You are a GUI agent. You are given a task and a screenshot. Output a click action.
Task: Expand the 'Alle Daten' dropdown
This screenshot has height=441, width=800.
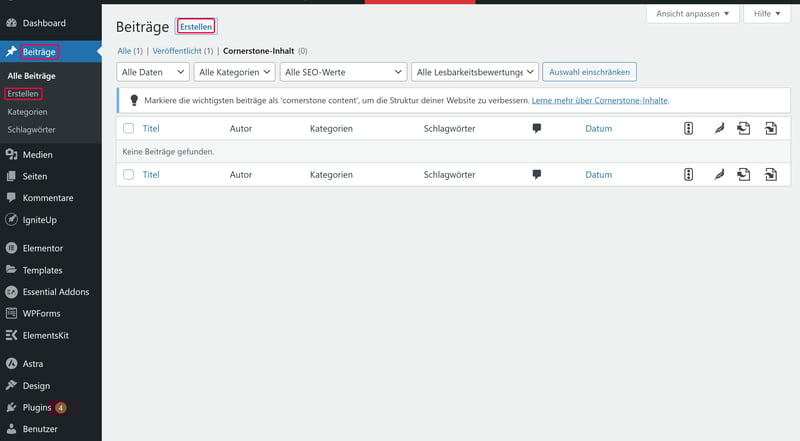(x=153, y=72)
